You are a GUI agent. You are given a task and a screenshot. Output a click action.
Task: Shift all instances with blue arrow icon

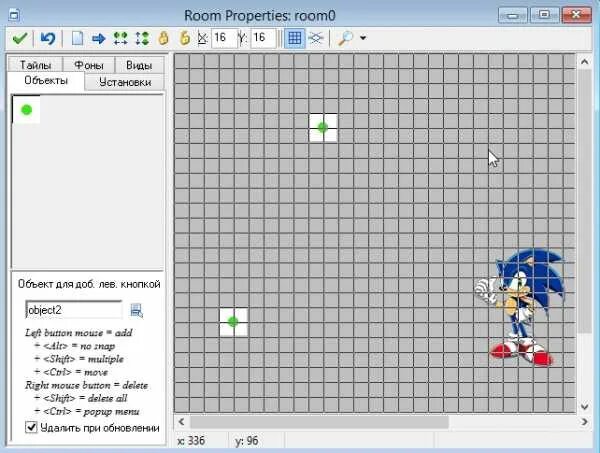coord(99,38)
